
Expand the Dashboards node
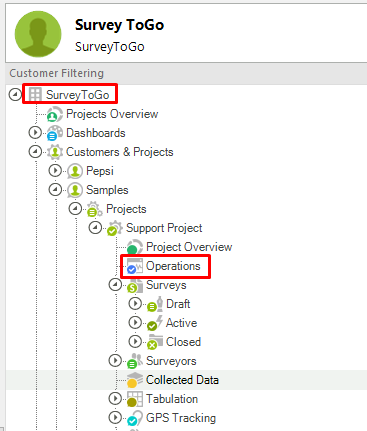(x=35, y=133)
